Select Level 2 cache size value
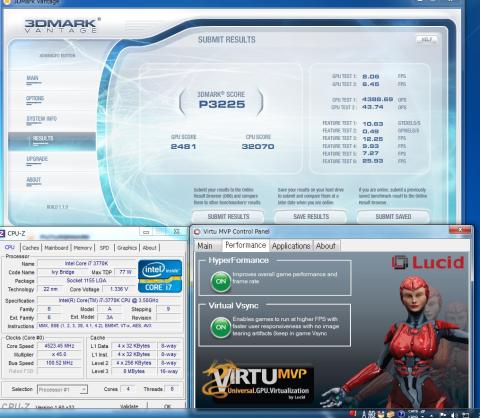 click(x=134, y=363)
